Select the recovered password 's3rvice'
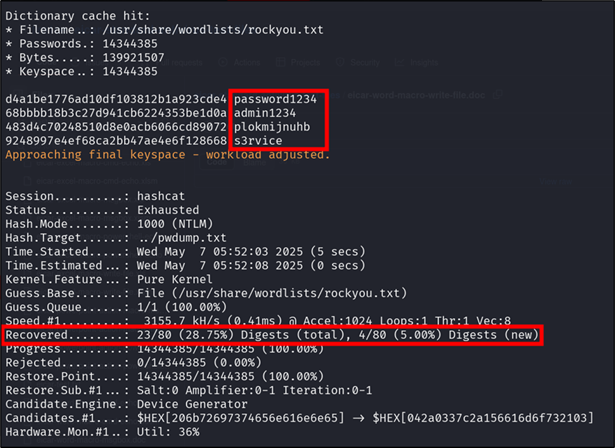Image resolution: width=615 pixels, height=448 pixels. (258, 141)
